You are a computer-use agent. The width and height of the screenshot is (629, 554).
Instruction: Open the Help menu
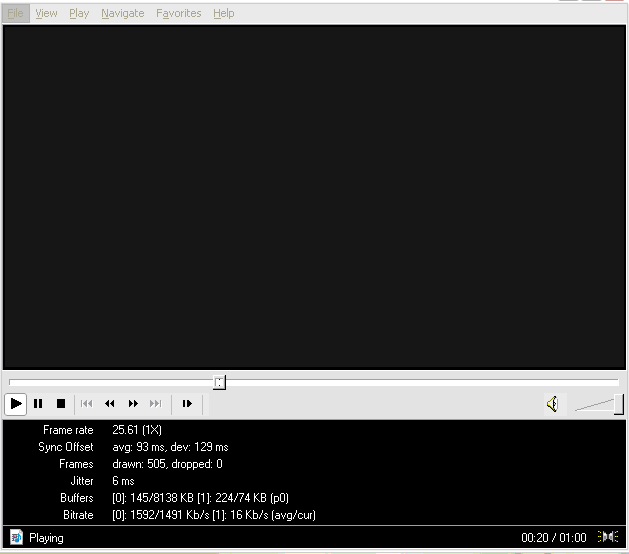(x=224, y=13)
